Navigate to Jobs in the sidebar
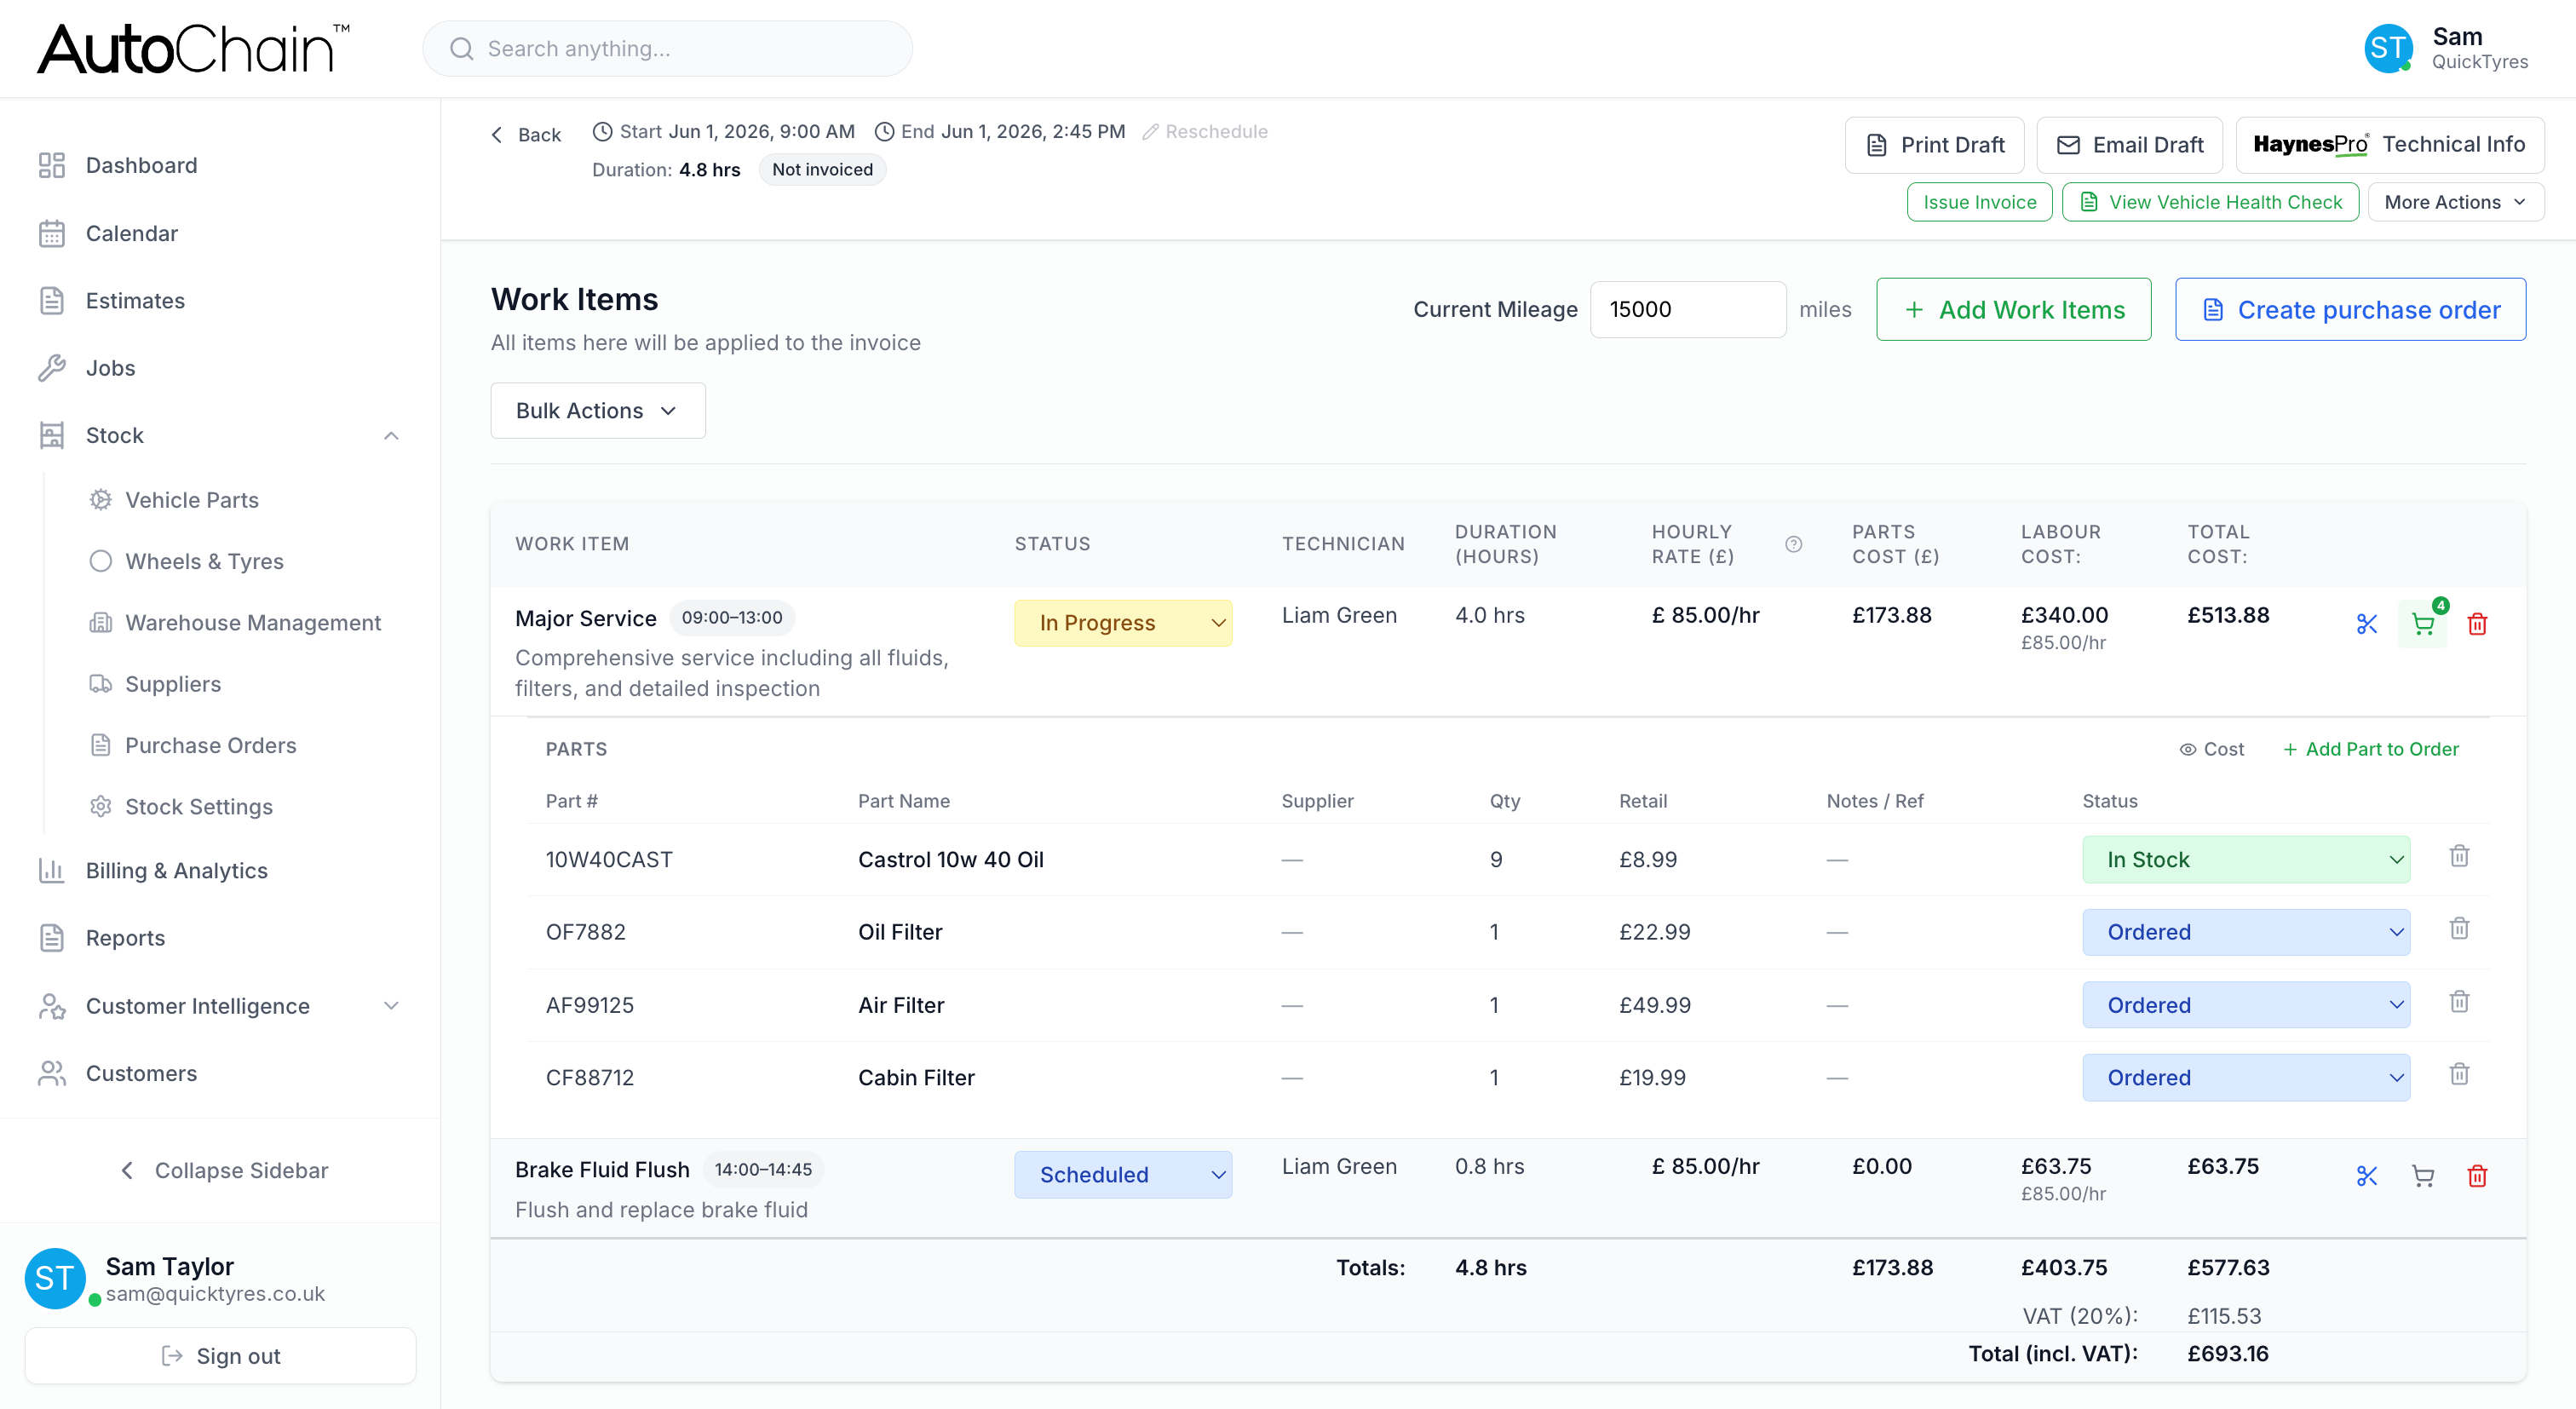The image size is (2576, 1409). click(110, 368)
